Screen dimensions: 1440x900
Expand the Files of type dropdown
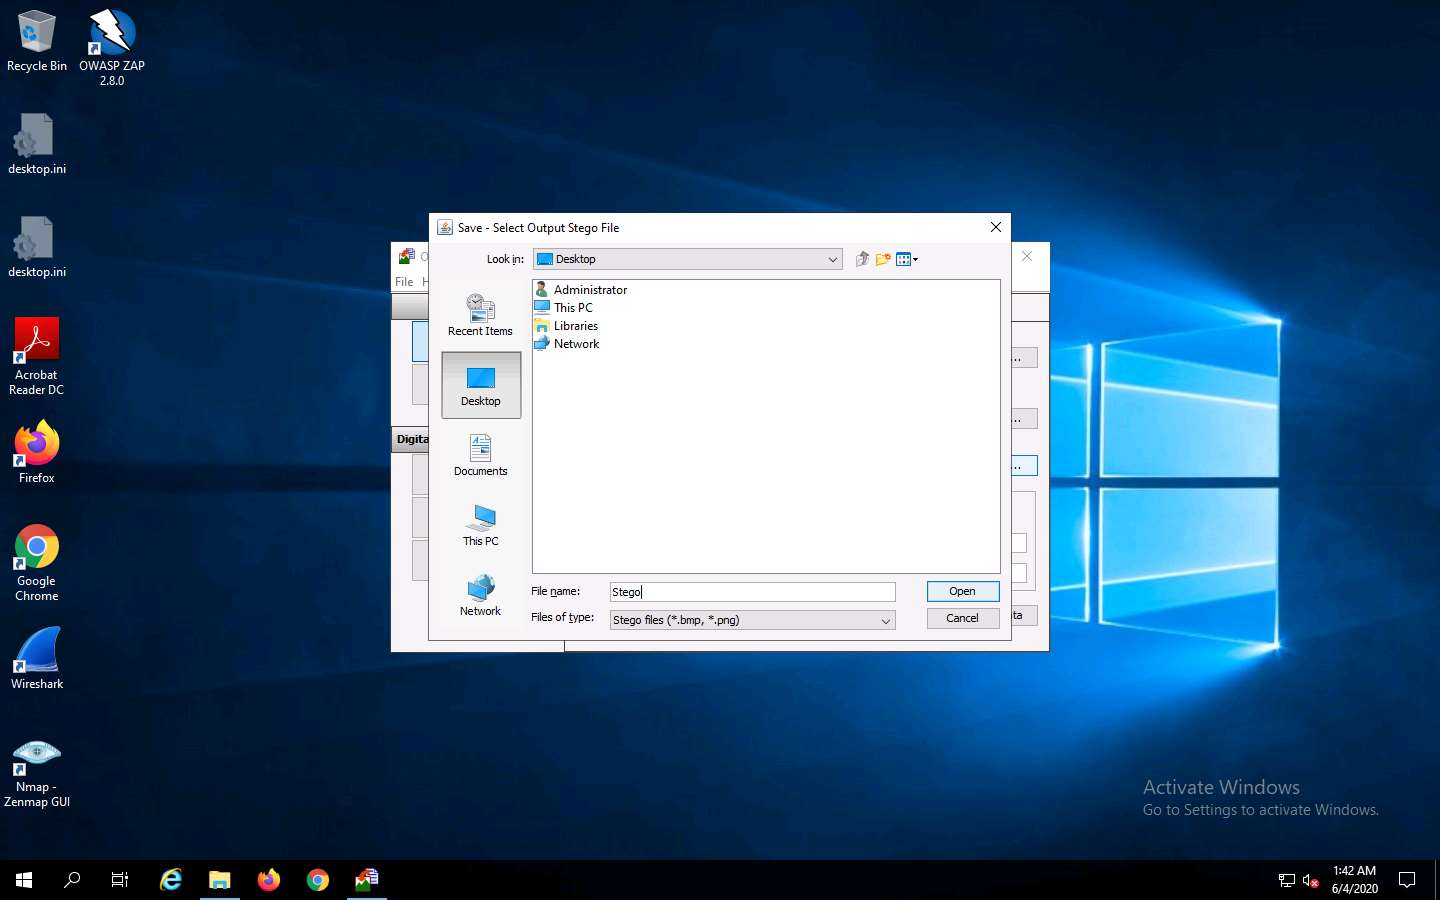pos(885,620)
